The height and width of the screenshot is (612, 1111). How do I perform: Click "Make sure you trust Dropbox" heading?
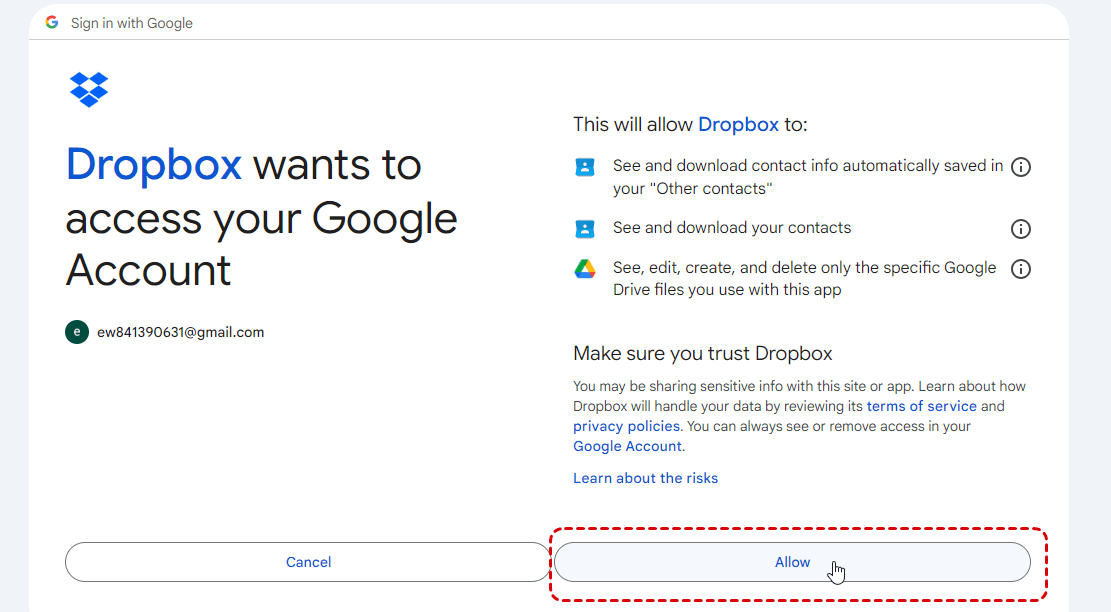703,353
